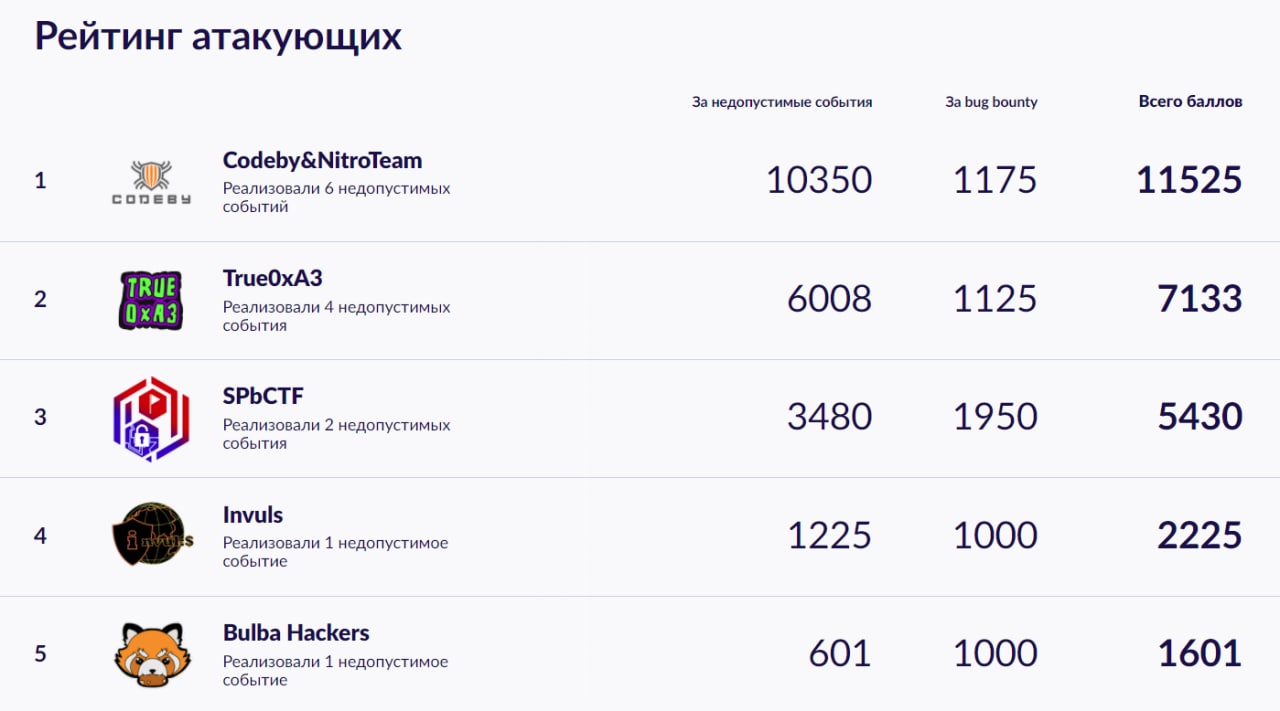1280x711 pixels.
Task: Sort by the "Всего баллов" column header
Action: point(1190,102)
